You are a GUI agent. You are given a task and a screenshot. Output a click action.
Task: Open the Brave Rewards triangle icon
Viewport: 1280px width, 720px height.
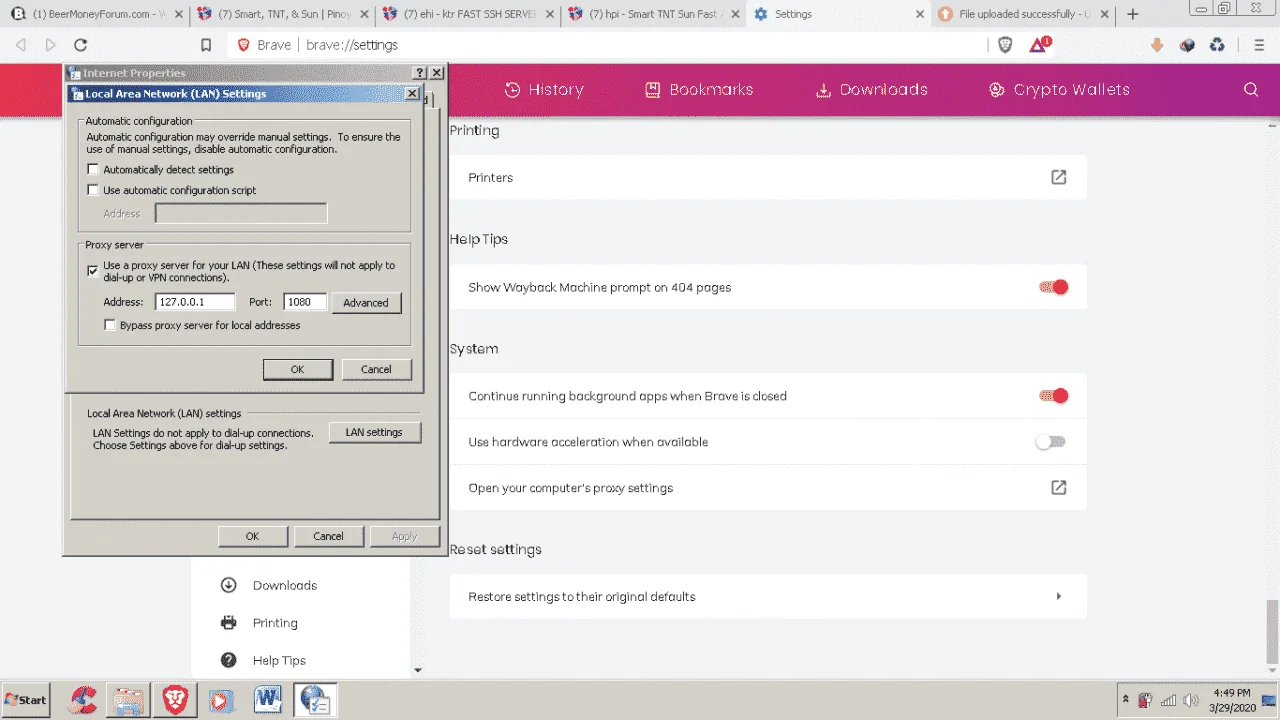coord(1039,45)
